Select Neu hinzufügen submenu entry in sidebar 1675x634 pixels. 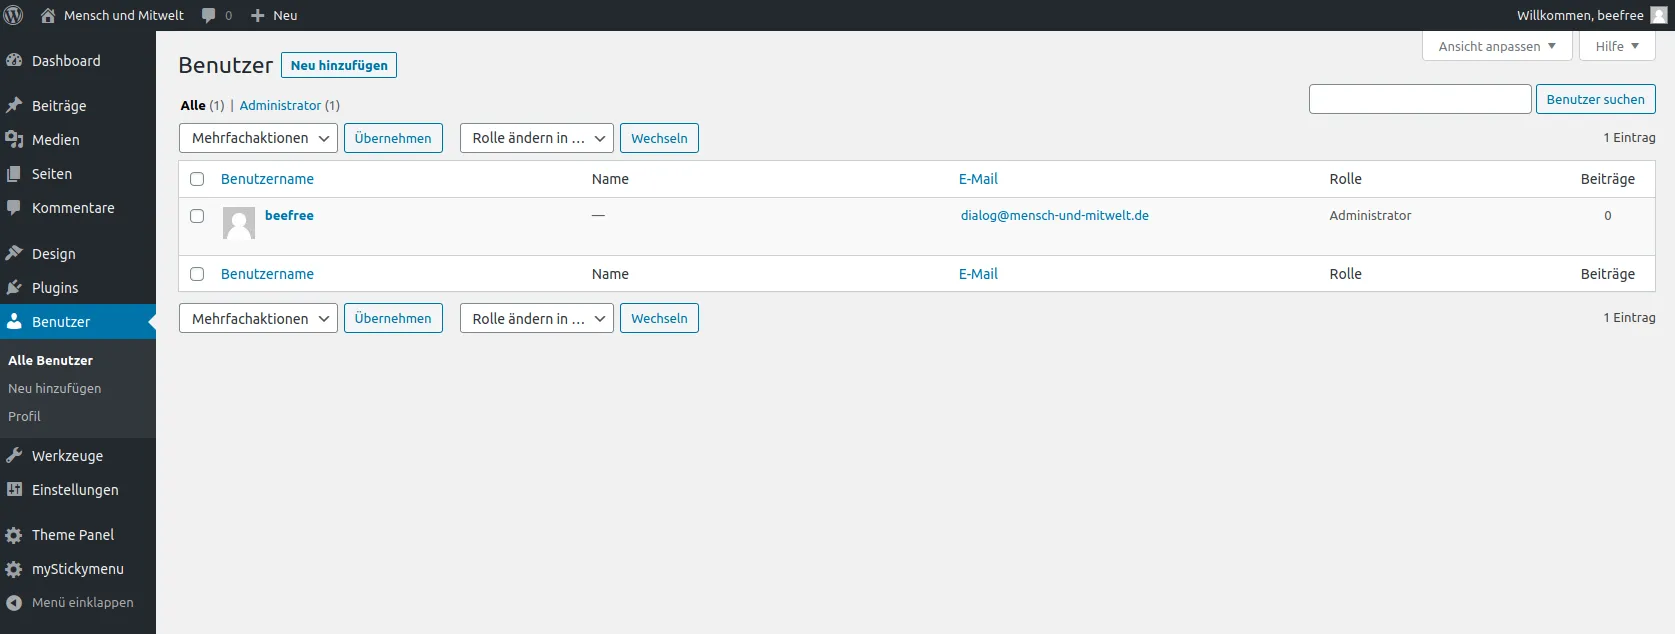click(x=54, y=388)
